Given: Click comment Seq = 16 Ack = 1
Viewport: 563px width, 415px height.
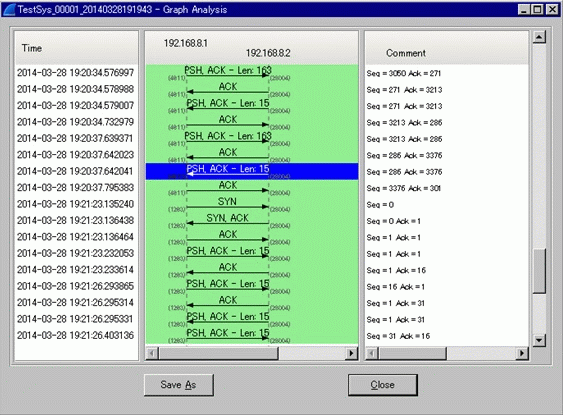Looking at the screenshot, I should click(x=396, y=287).
